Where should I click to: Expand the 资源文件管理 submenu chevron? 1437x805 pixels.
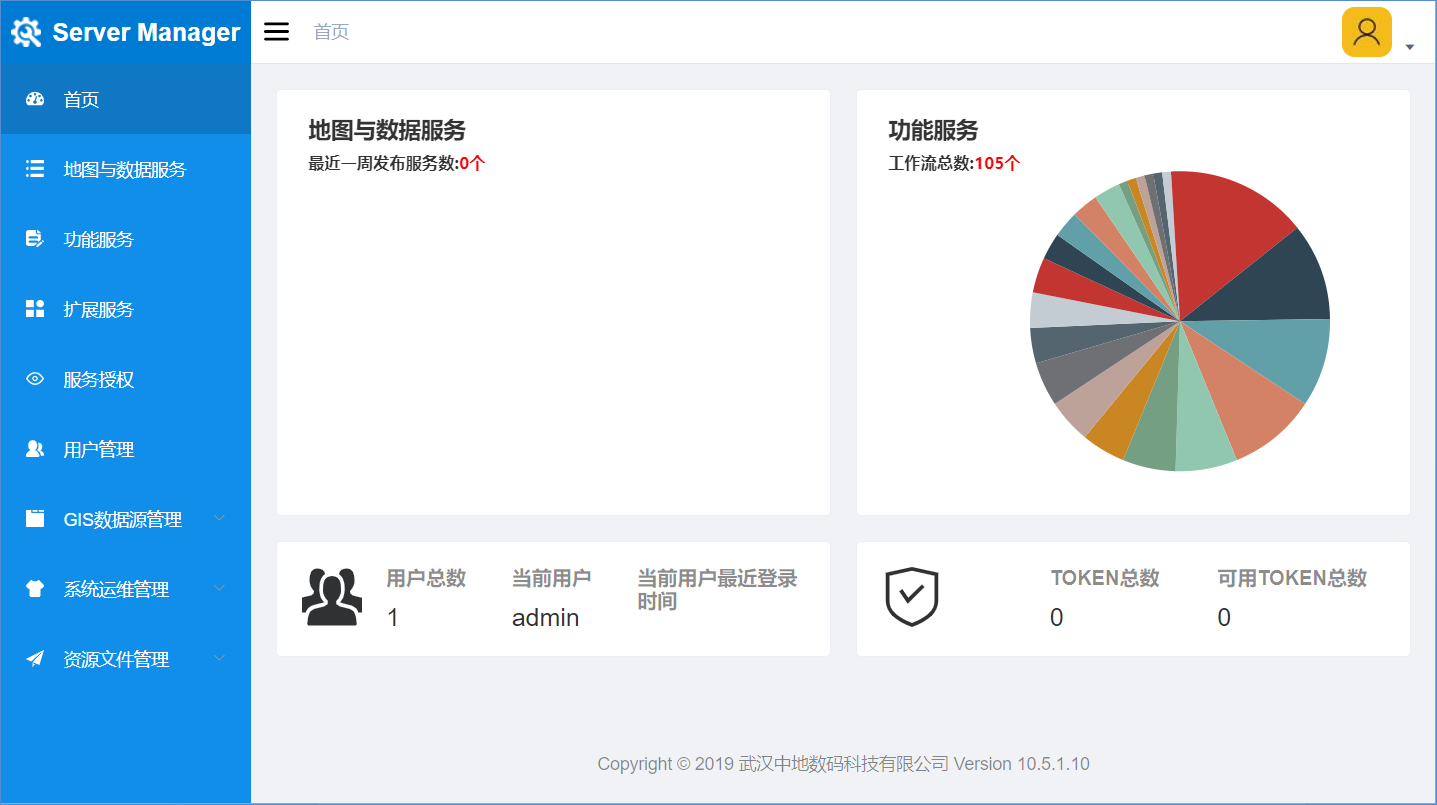click(x=220, y=658)
